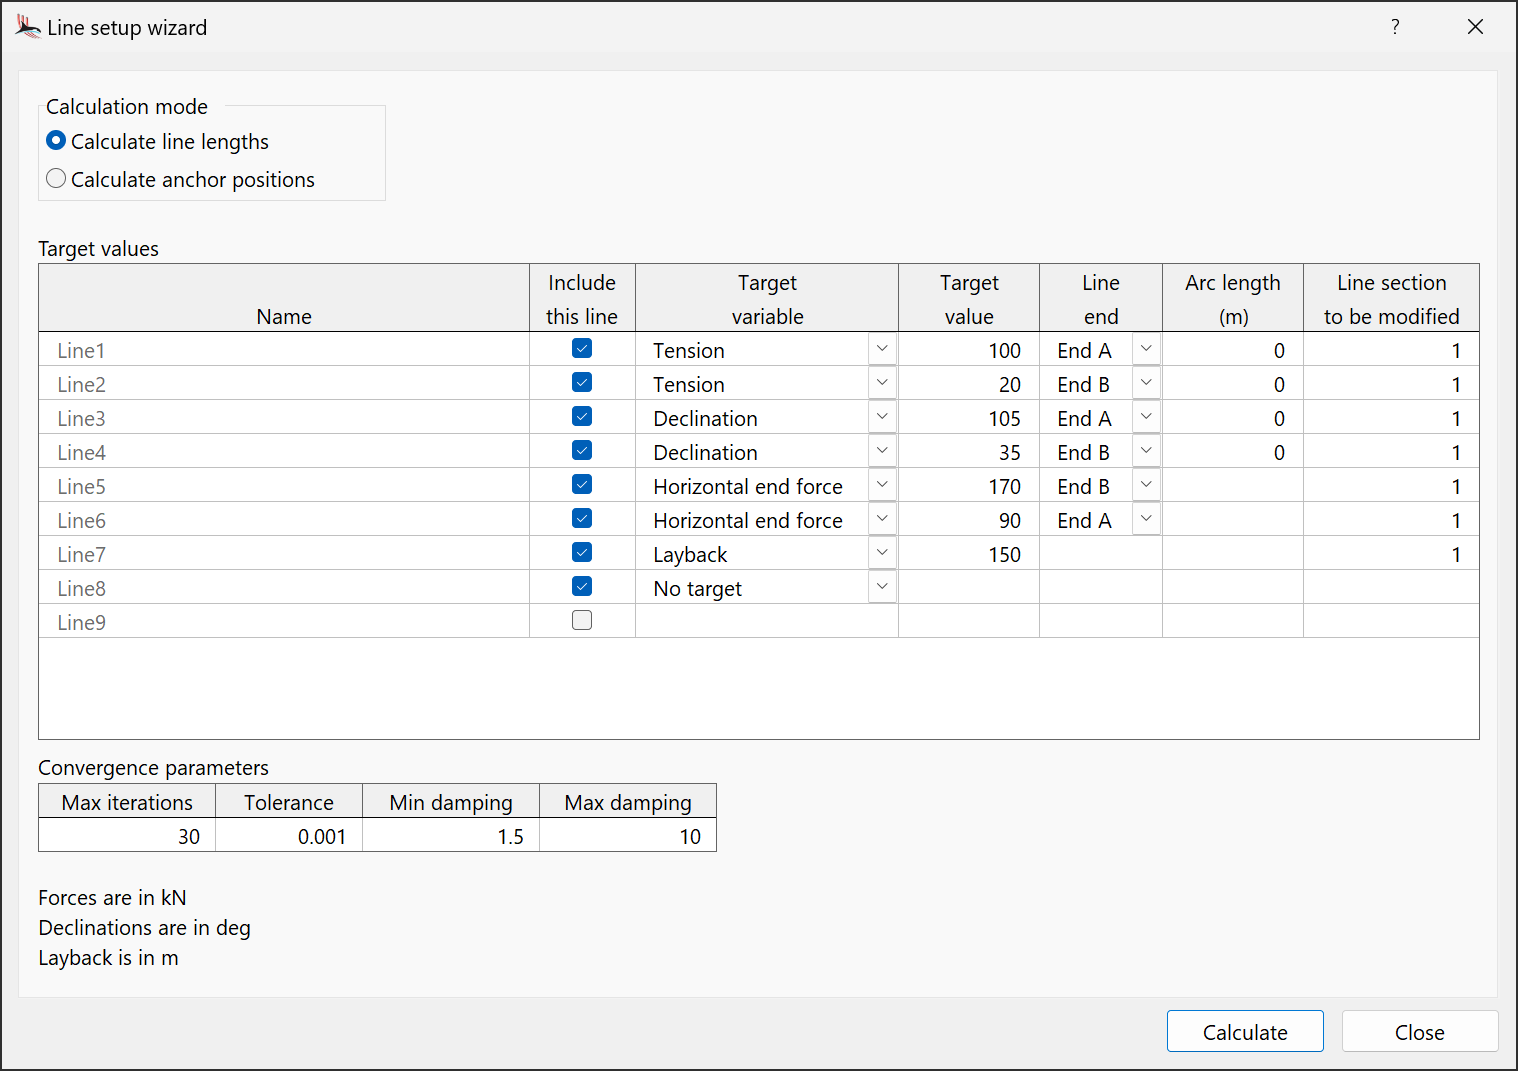Open Line2 line end dropdown

[x=1146, y=383]
